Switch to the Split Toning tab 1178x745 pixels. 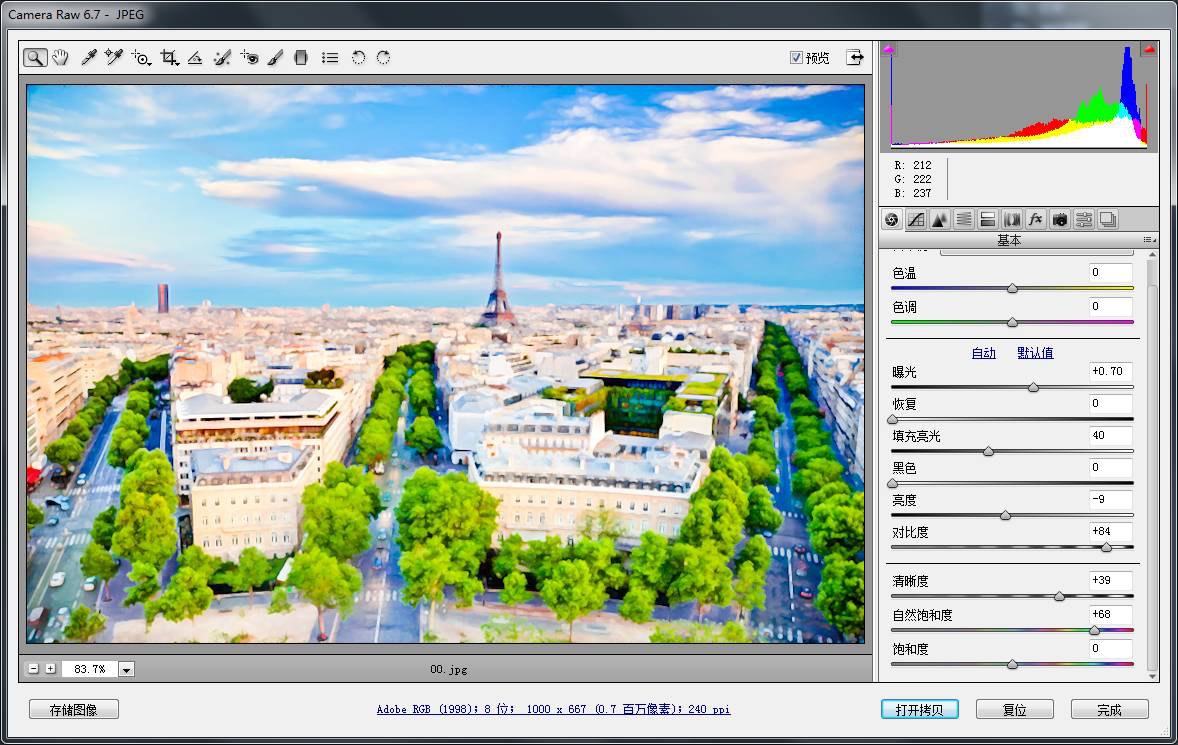point(988,219)
